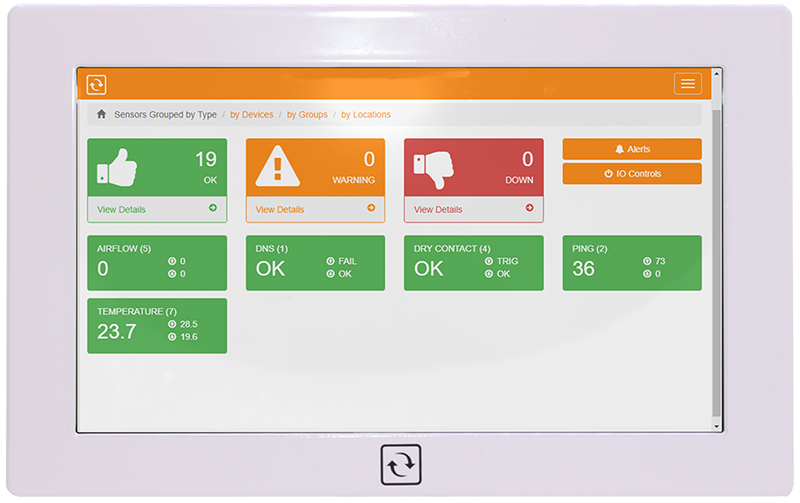Click the up-arrow icon beside DNS FAIL
Viewport: 800px width, 503px height.
click(330, 261)
